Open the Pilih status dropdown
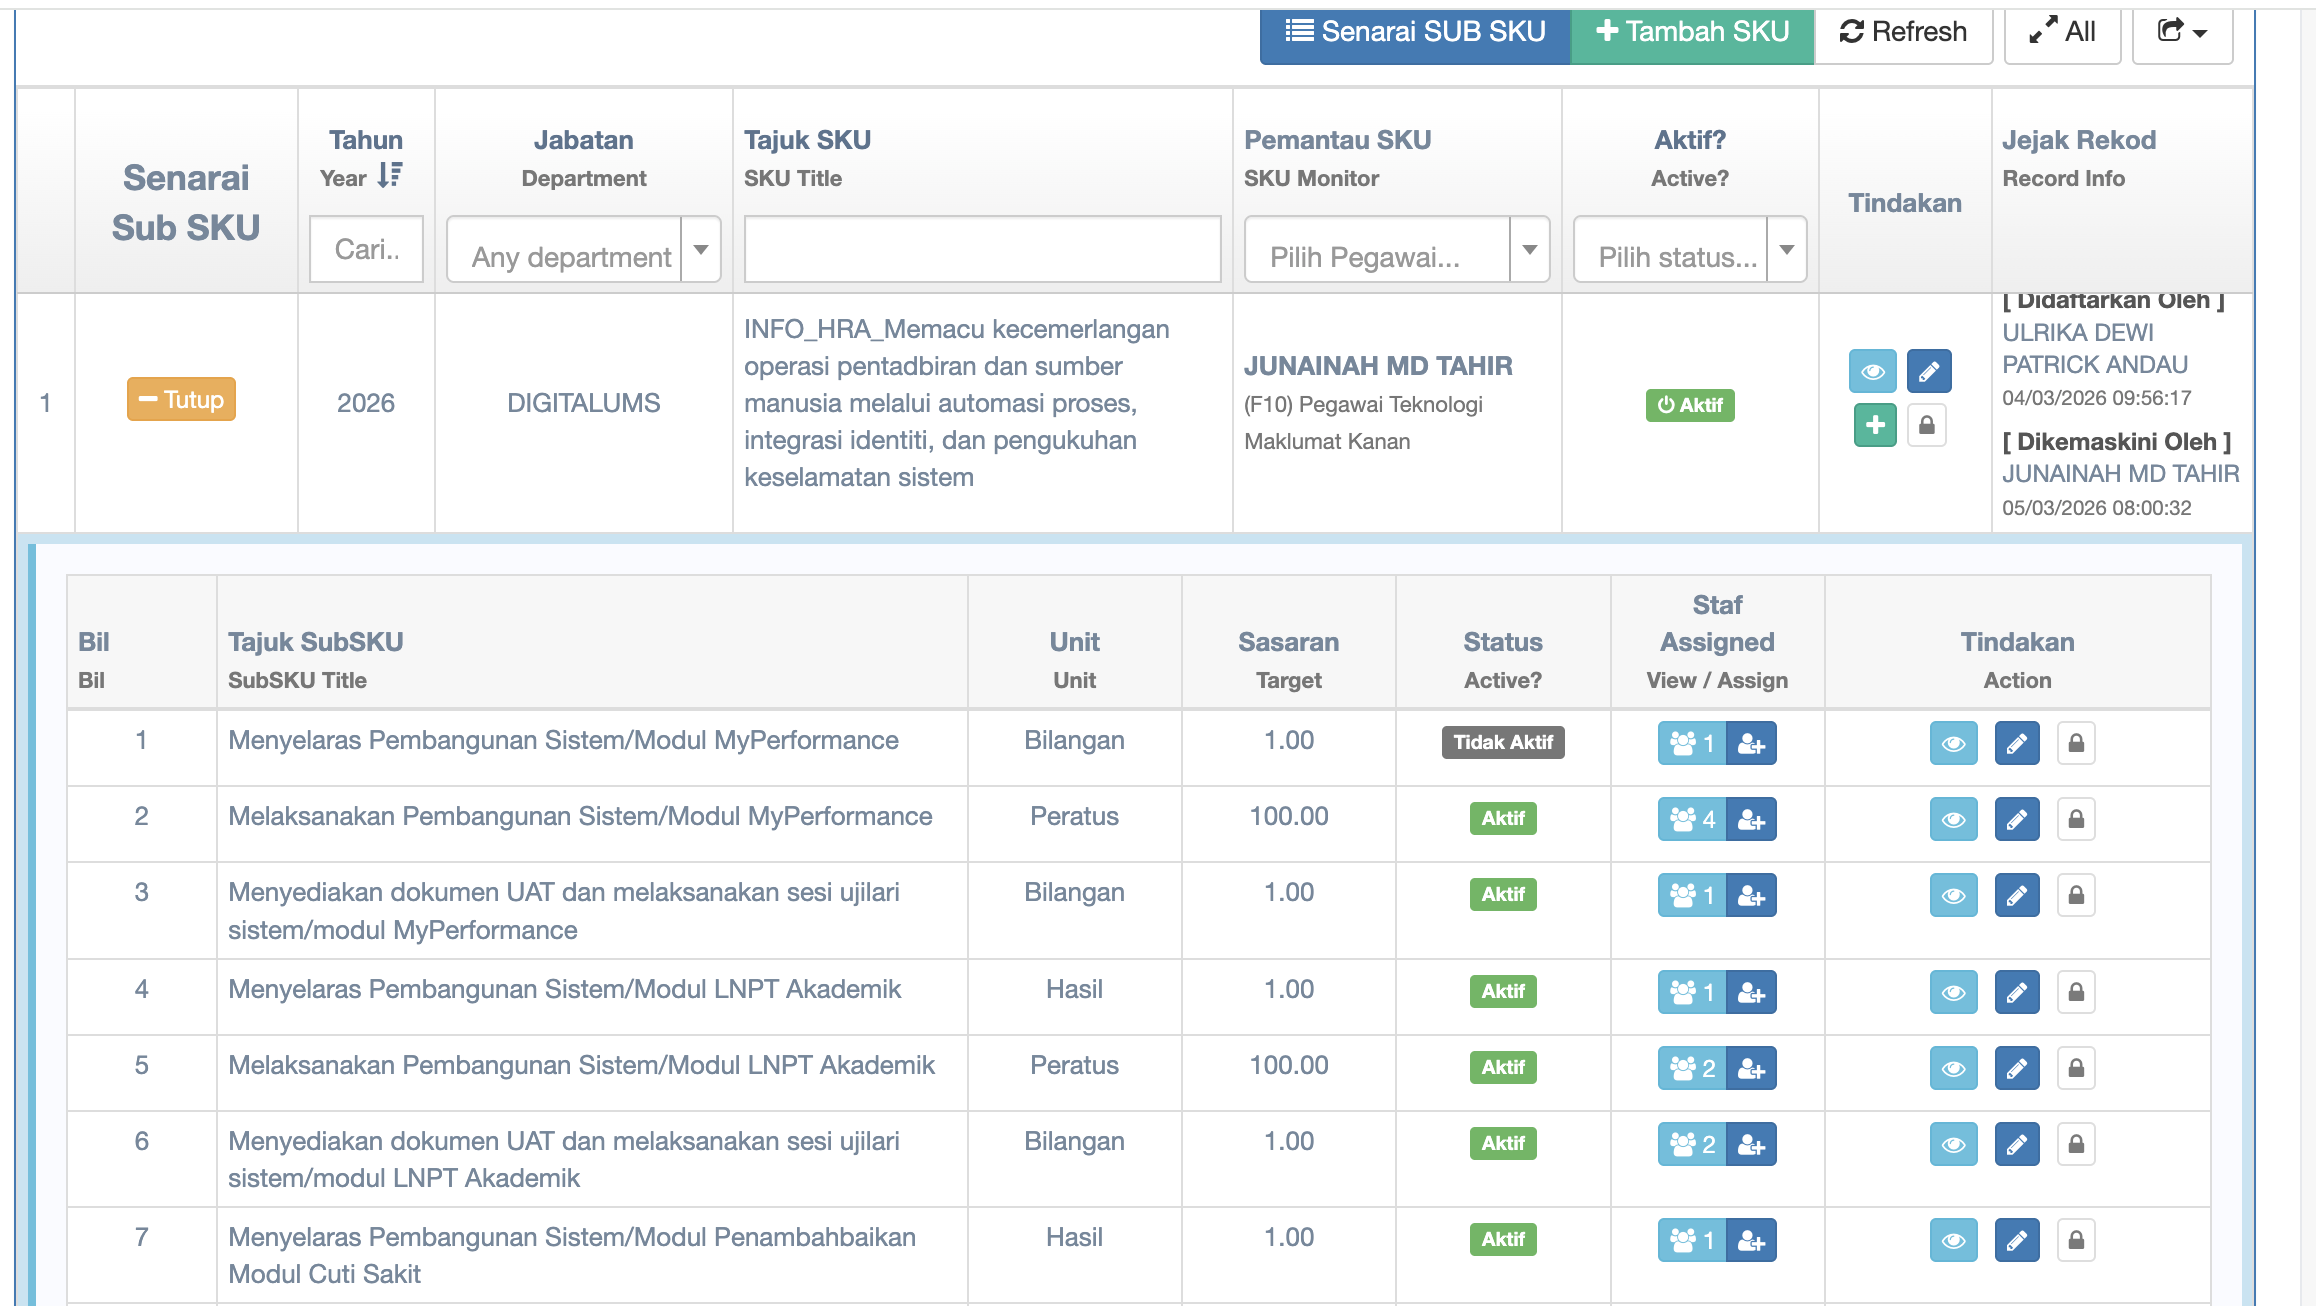The width and height of the screenshot is (2316, 1306). tap(1689, 250)
